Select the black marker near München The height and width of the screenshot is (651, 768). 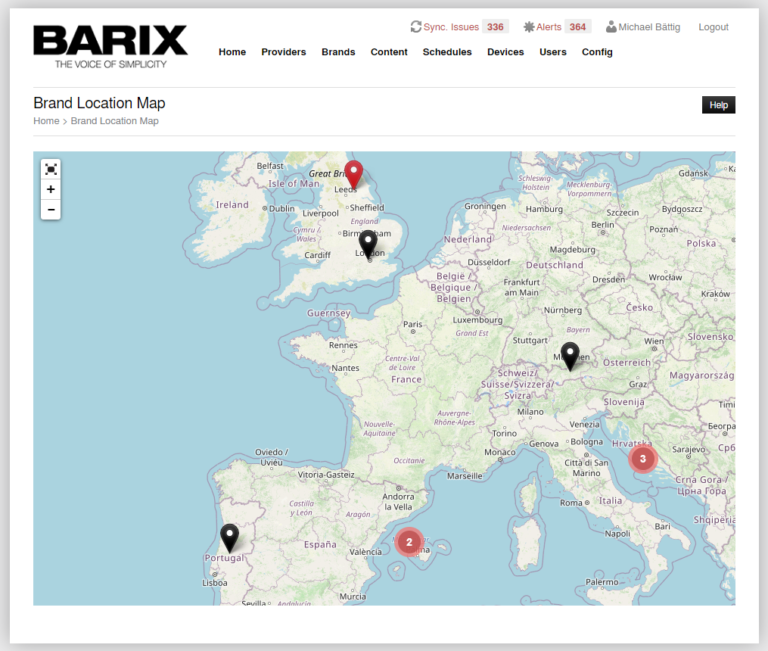click(x=570, y=355)
